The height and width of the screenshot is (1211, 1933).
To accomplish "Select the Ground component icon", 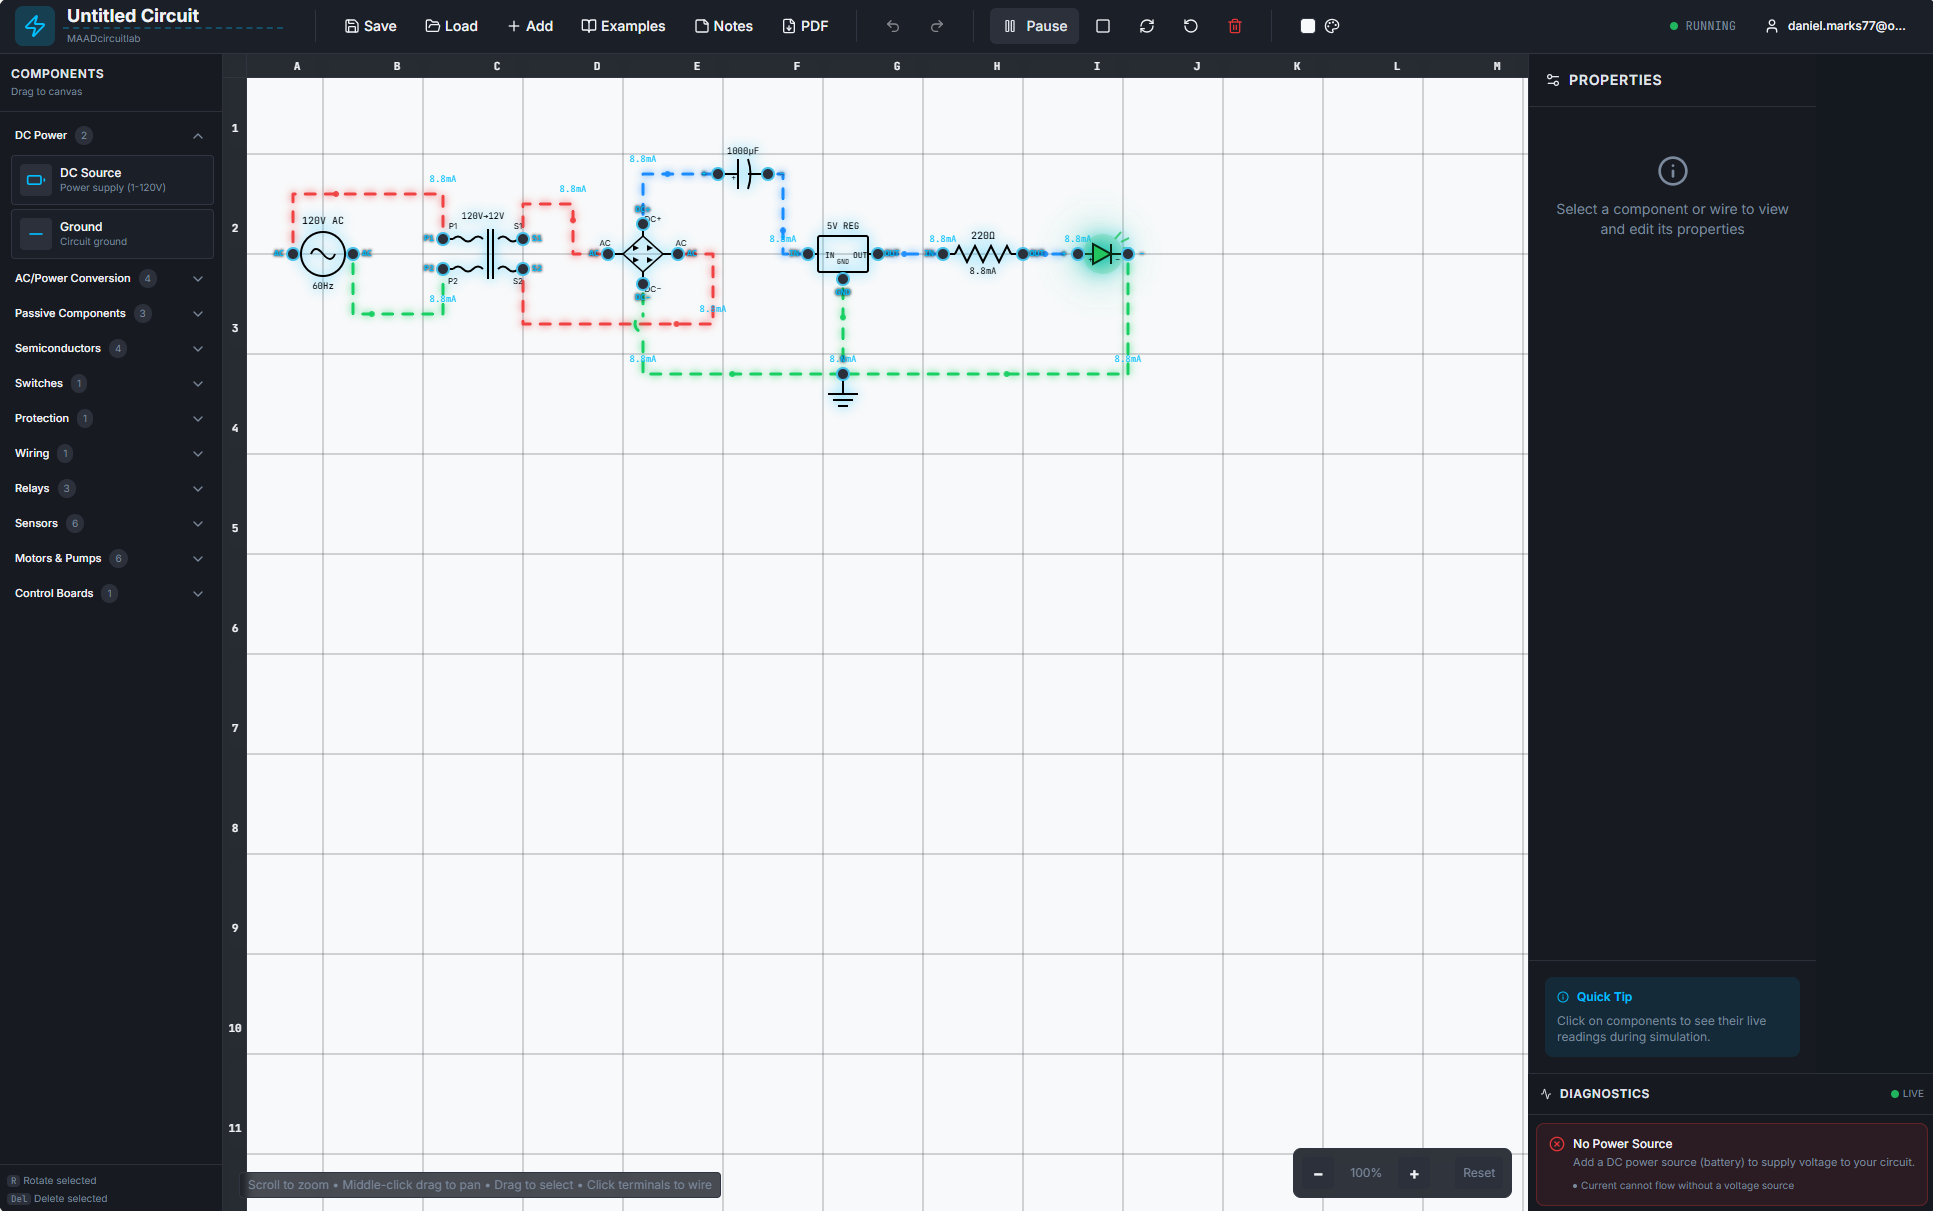I will [36, 234].
